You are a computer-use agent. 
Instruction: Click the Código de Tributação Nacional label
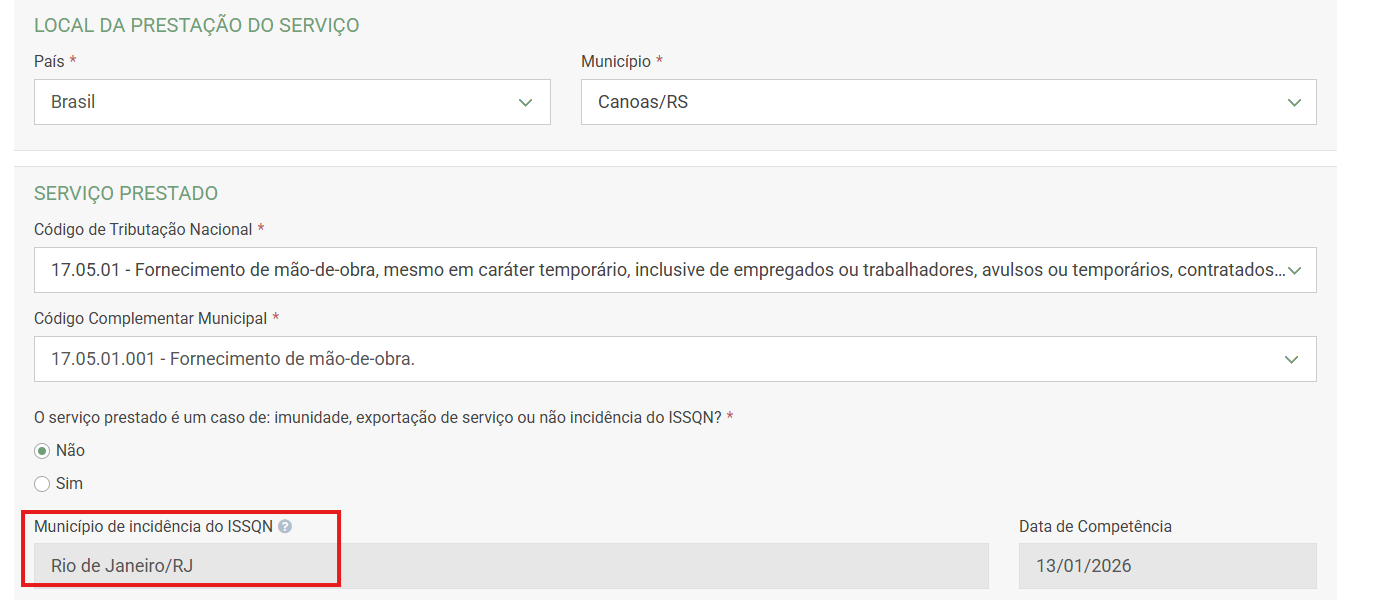click(143, 230)
